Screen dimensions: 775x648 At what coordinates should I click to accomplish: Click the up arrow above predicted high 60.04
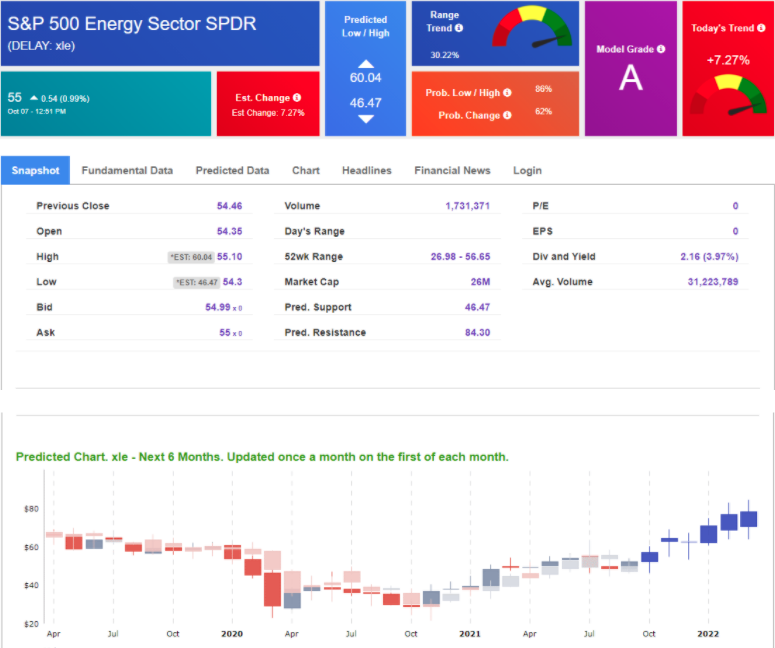(366, 64)
